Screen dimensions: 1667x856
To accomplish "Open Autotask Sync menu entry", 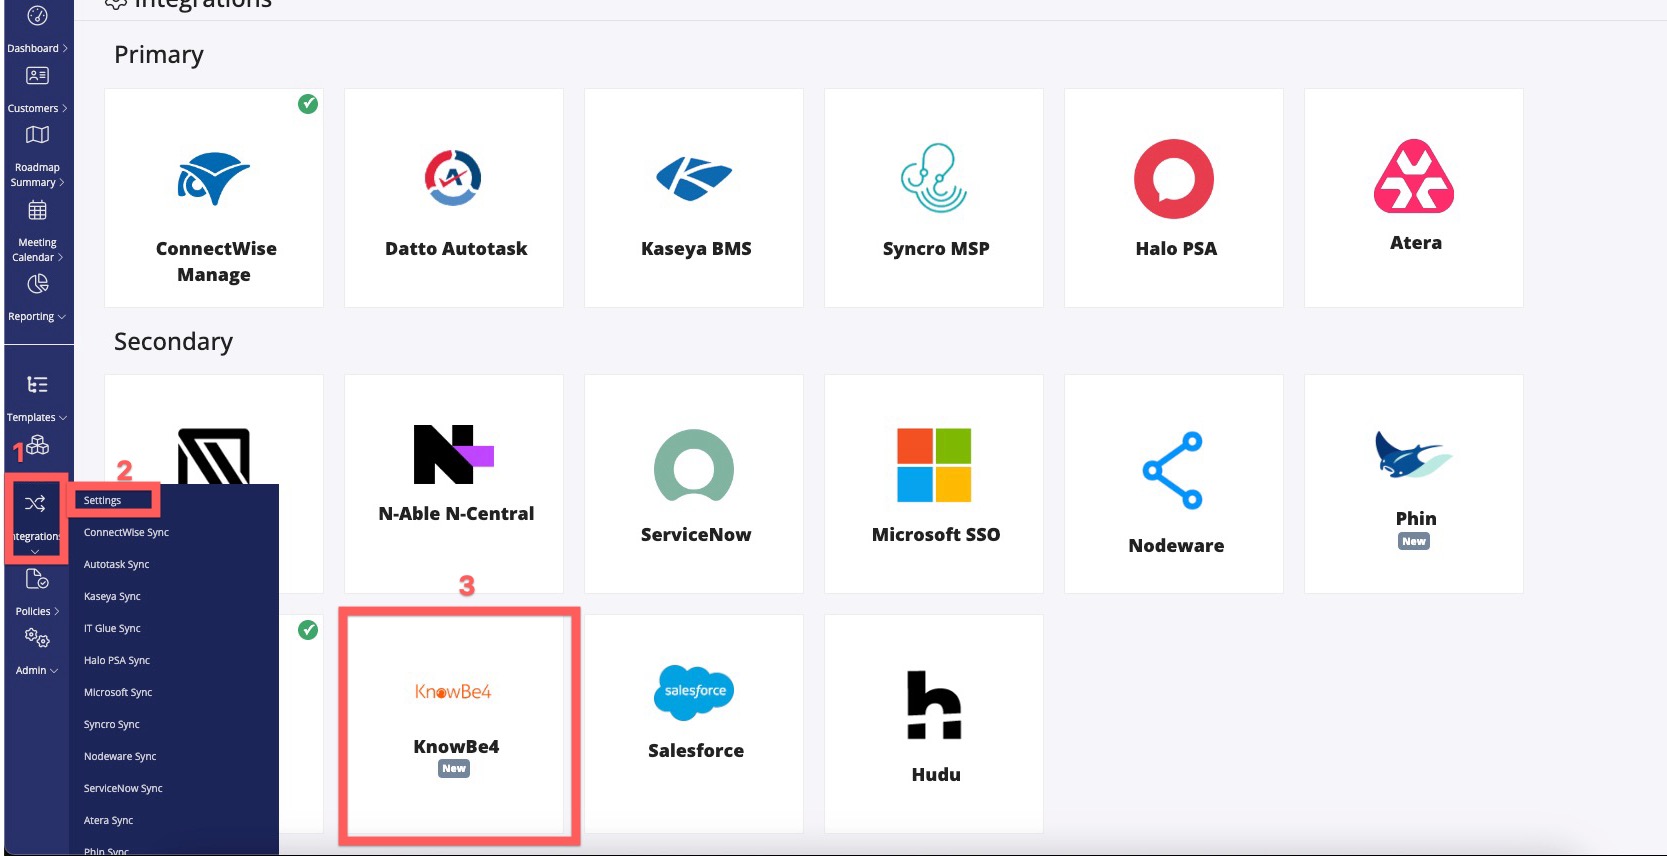I will pyautogui.click(x=116, y=565).
